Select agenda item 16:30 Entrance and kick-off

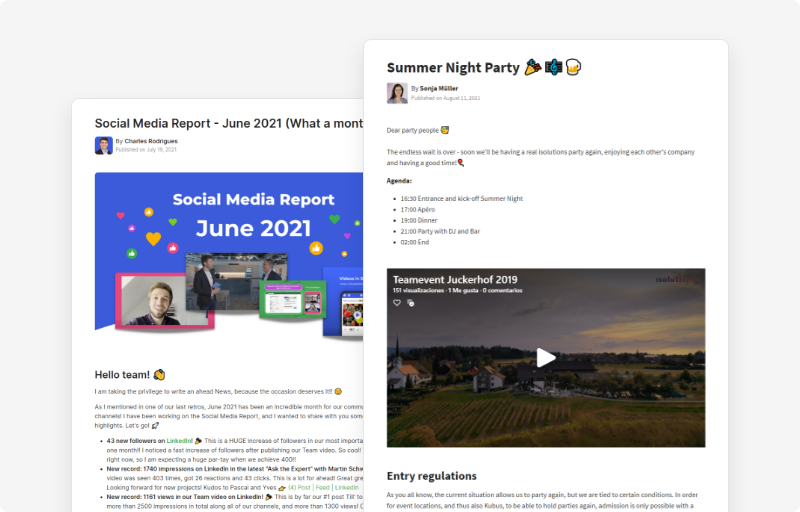tap(462, 198)
